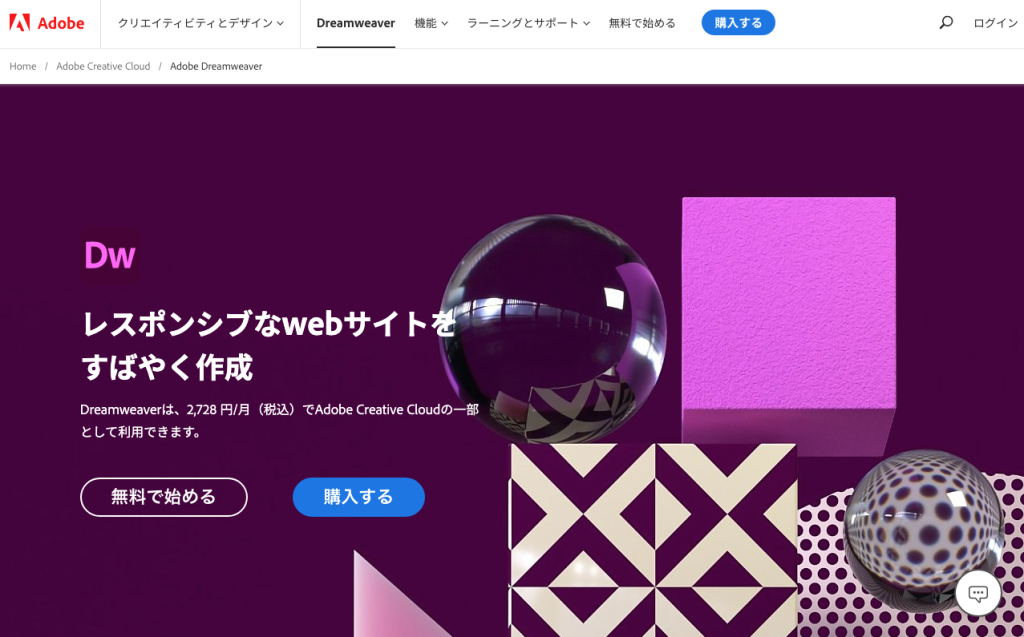The width and height of the screenshot is (1024, 637).
Task: Open Adobe Creative Cloud breadcrumb link
Action: (103, 66)
